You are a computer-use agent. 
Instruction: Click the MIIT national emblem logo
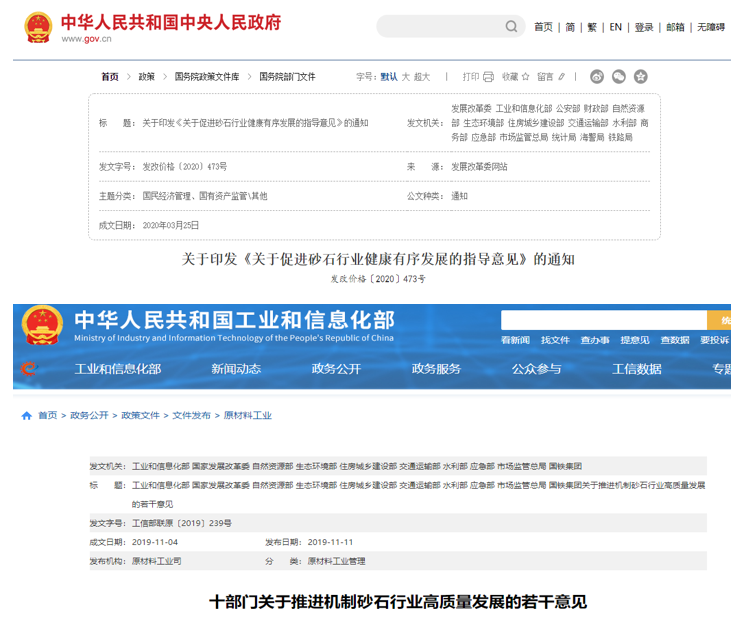point(42,328)
